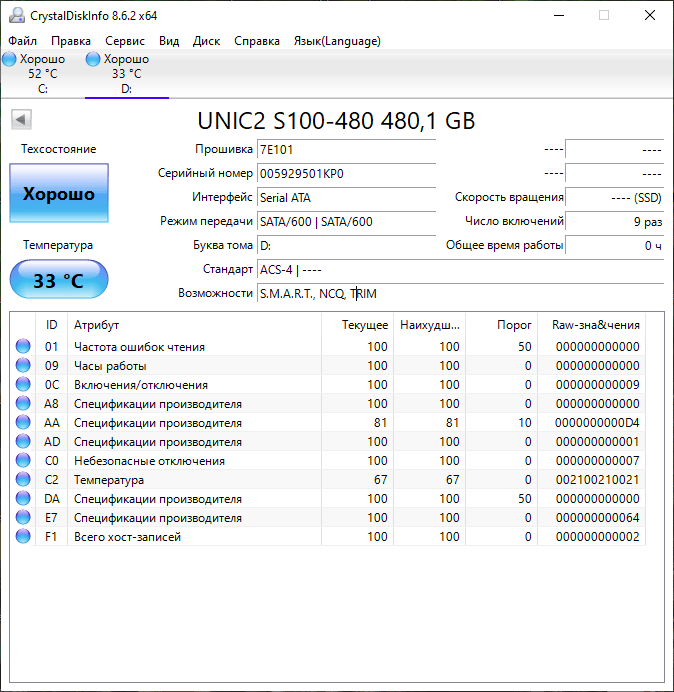The height and width of the screenshot is (692, 674).
Task: Click the big Хорошо health status button
Action: click(x=59, y=193)
